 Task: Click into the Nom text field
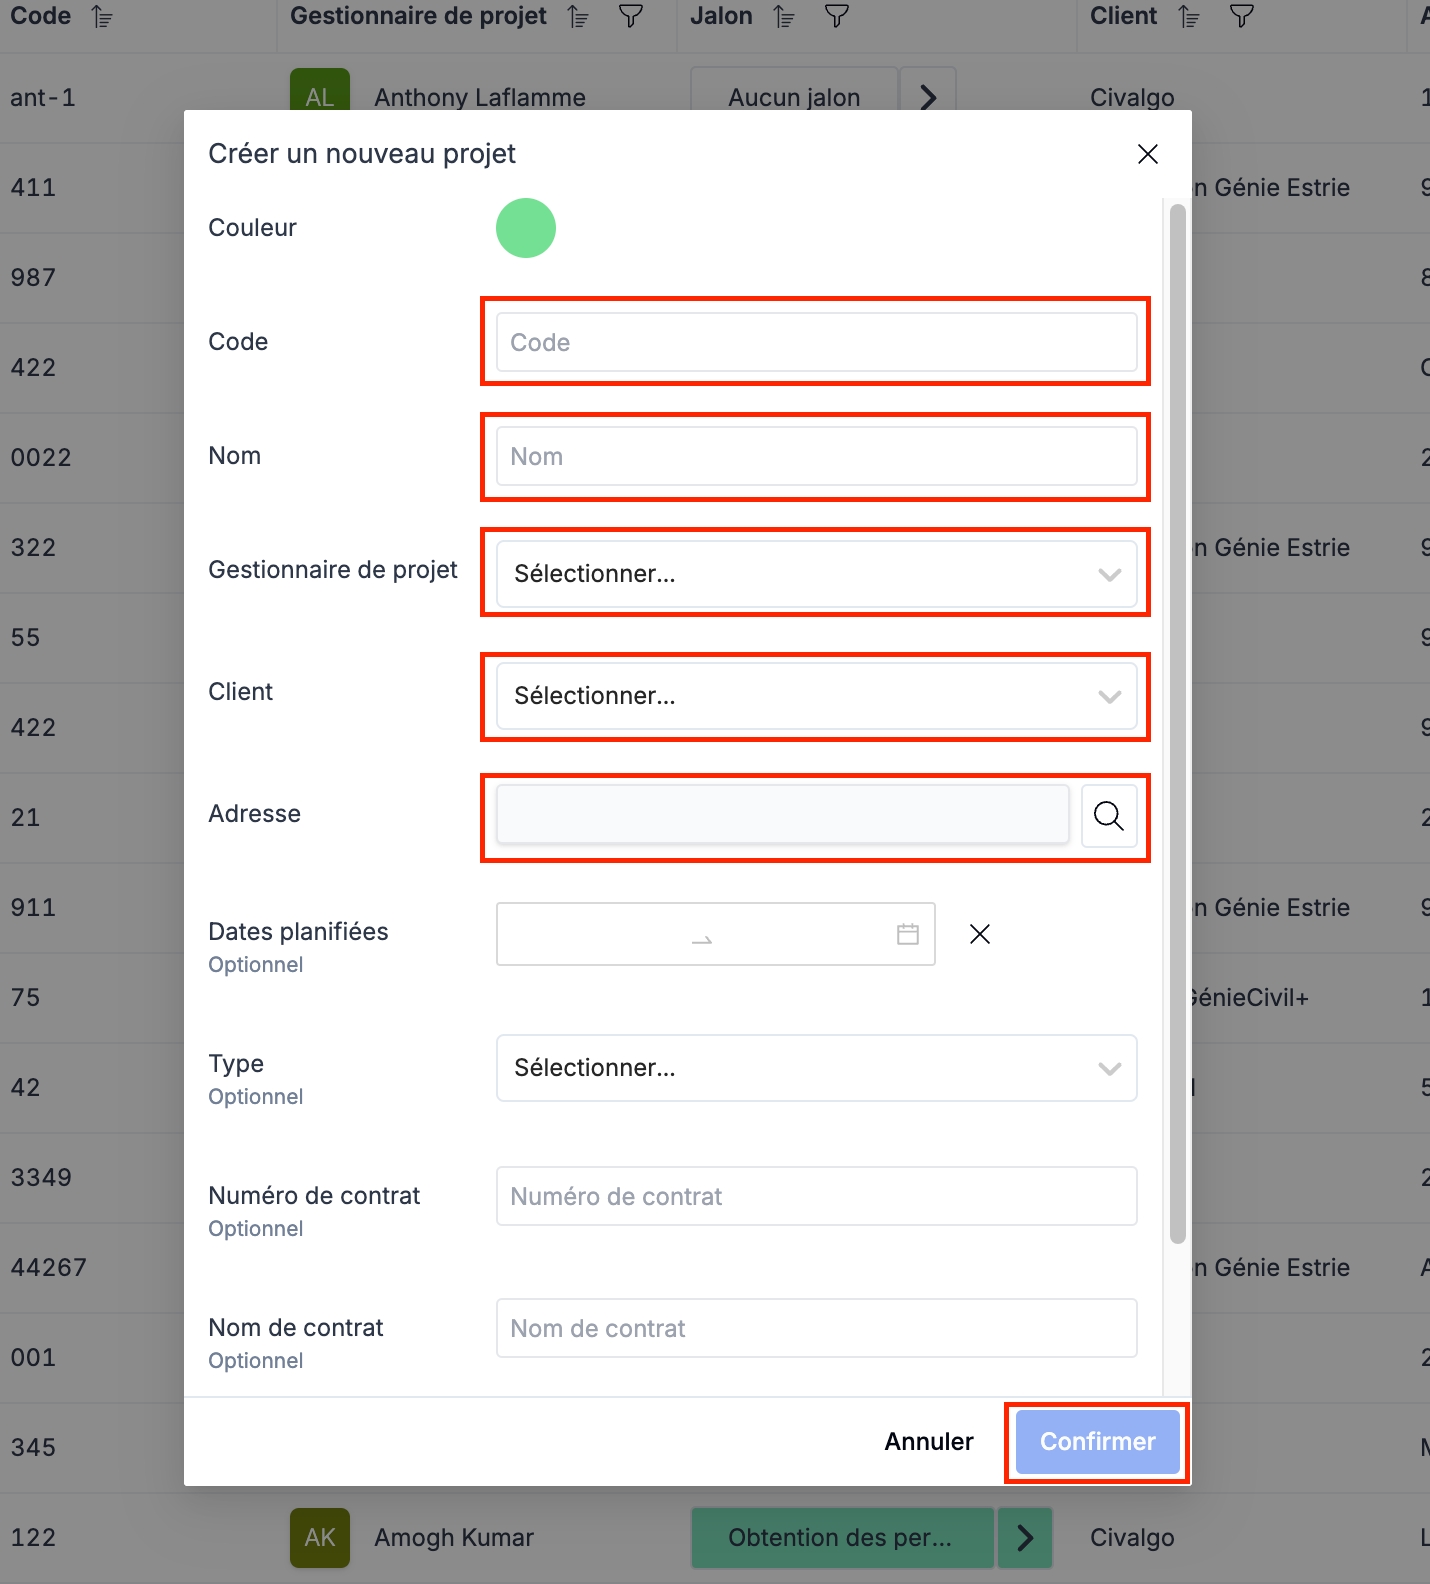coord(815,456)
